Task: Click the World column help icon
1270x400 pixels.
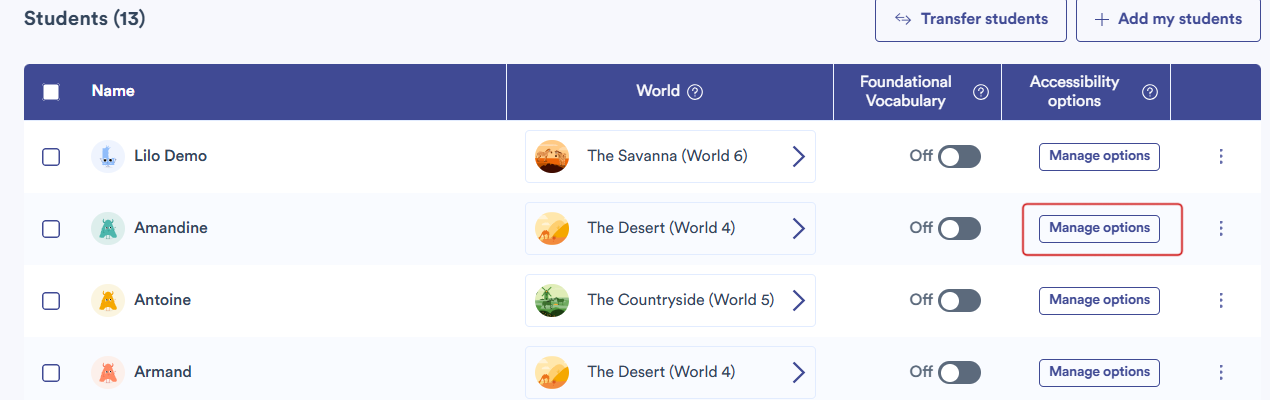Action: [x=695, y=92]
